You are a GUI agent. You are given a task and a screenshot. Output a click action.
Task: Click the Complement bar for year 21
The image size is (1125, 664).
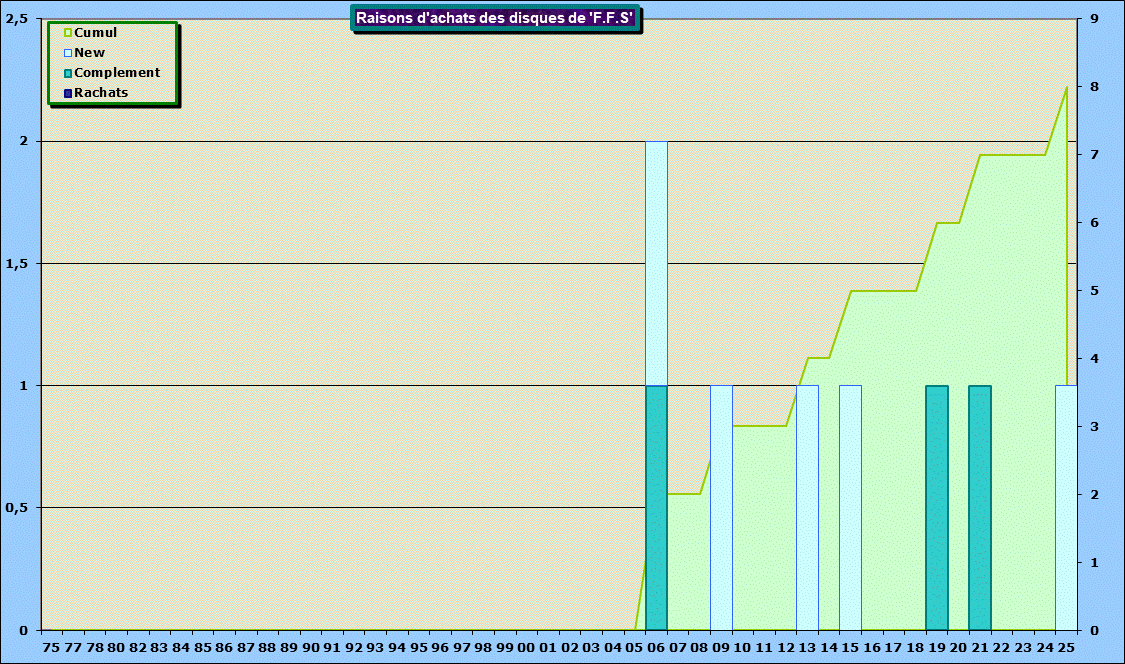click(x=980, y=508)
